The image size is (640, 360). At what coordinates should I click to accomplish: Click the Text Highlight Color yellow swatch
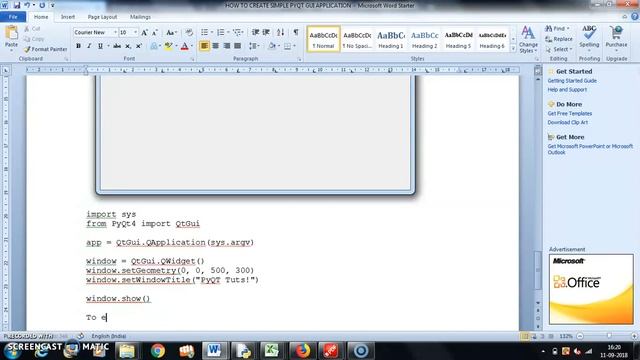click(168, 46)
